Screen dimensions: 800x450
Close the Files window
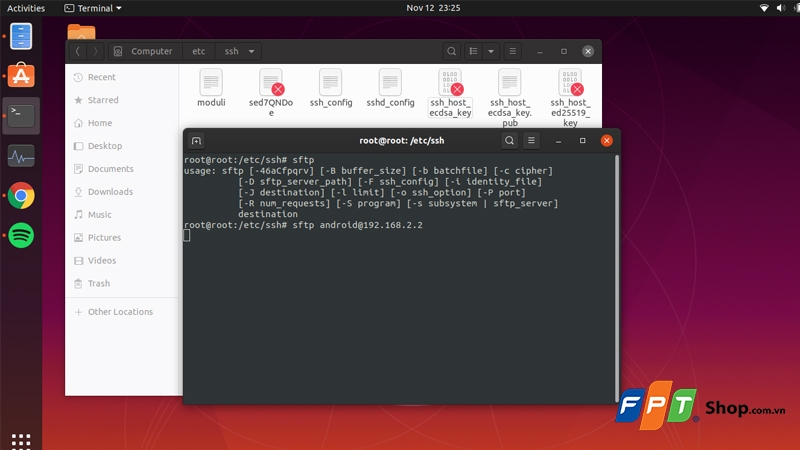(x=588, y=51)
